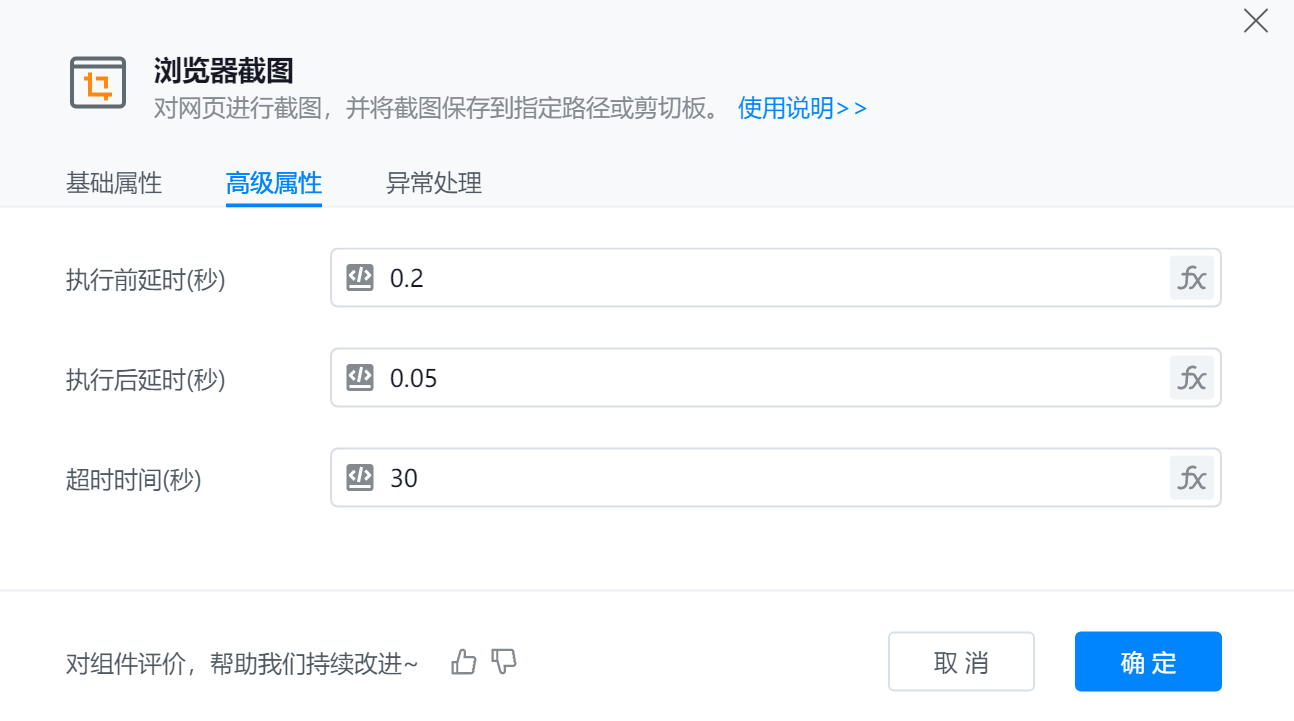Open fx expression editor for 执行前延时
This screenshot has height=721, width=1294.
coord(1191,278)
